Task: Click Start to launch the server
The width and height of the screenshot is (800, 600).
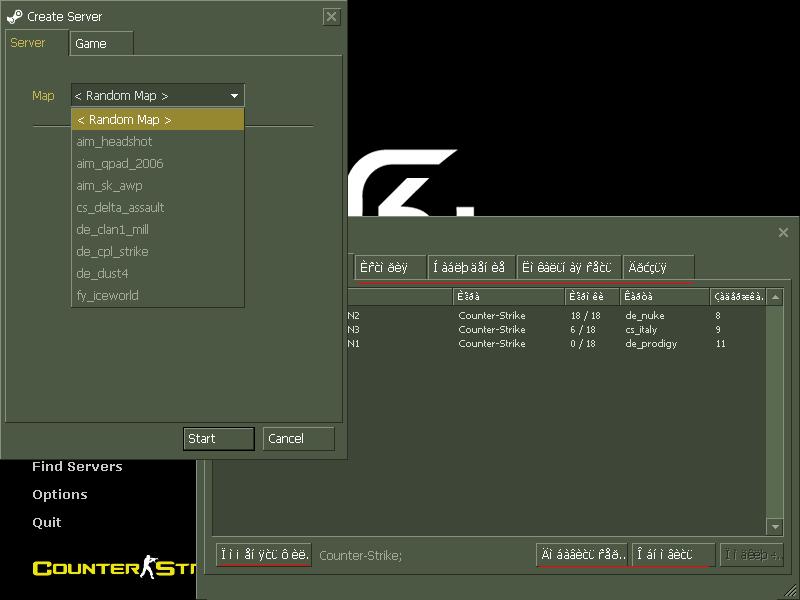Action: click(x=218, y=439)
